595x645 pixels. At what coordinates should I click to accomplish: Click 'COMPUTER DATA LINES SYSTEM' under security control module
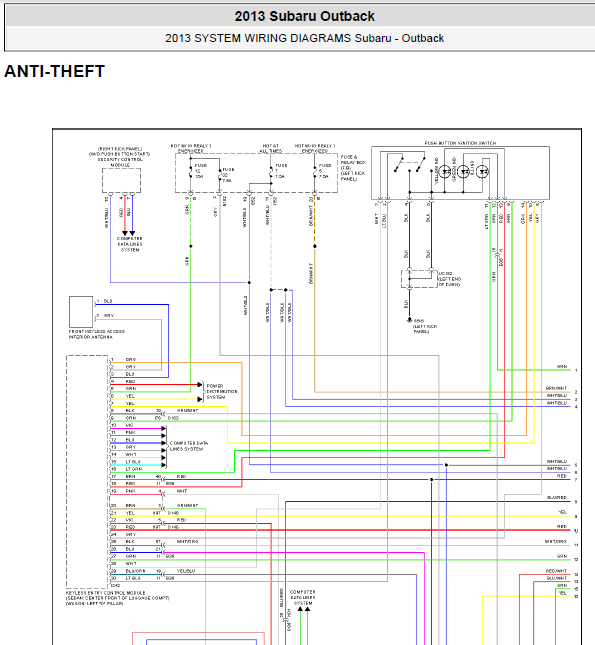click(x=130, y=244)
